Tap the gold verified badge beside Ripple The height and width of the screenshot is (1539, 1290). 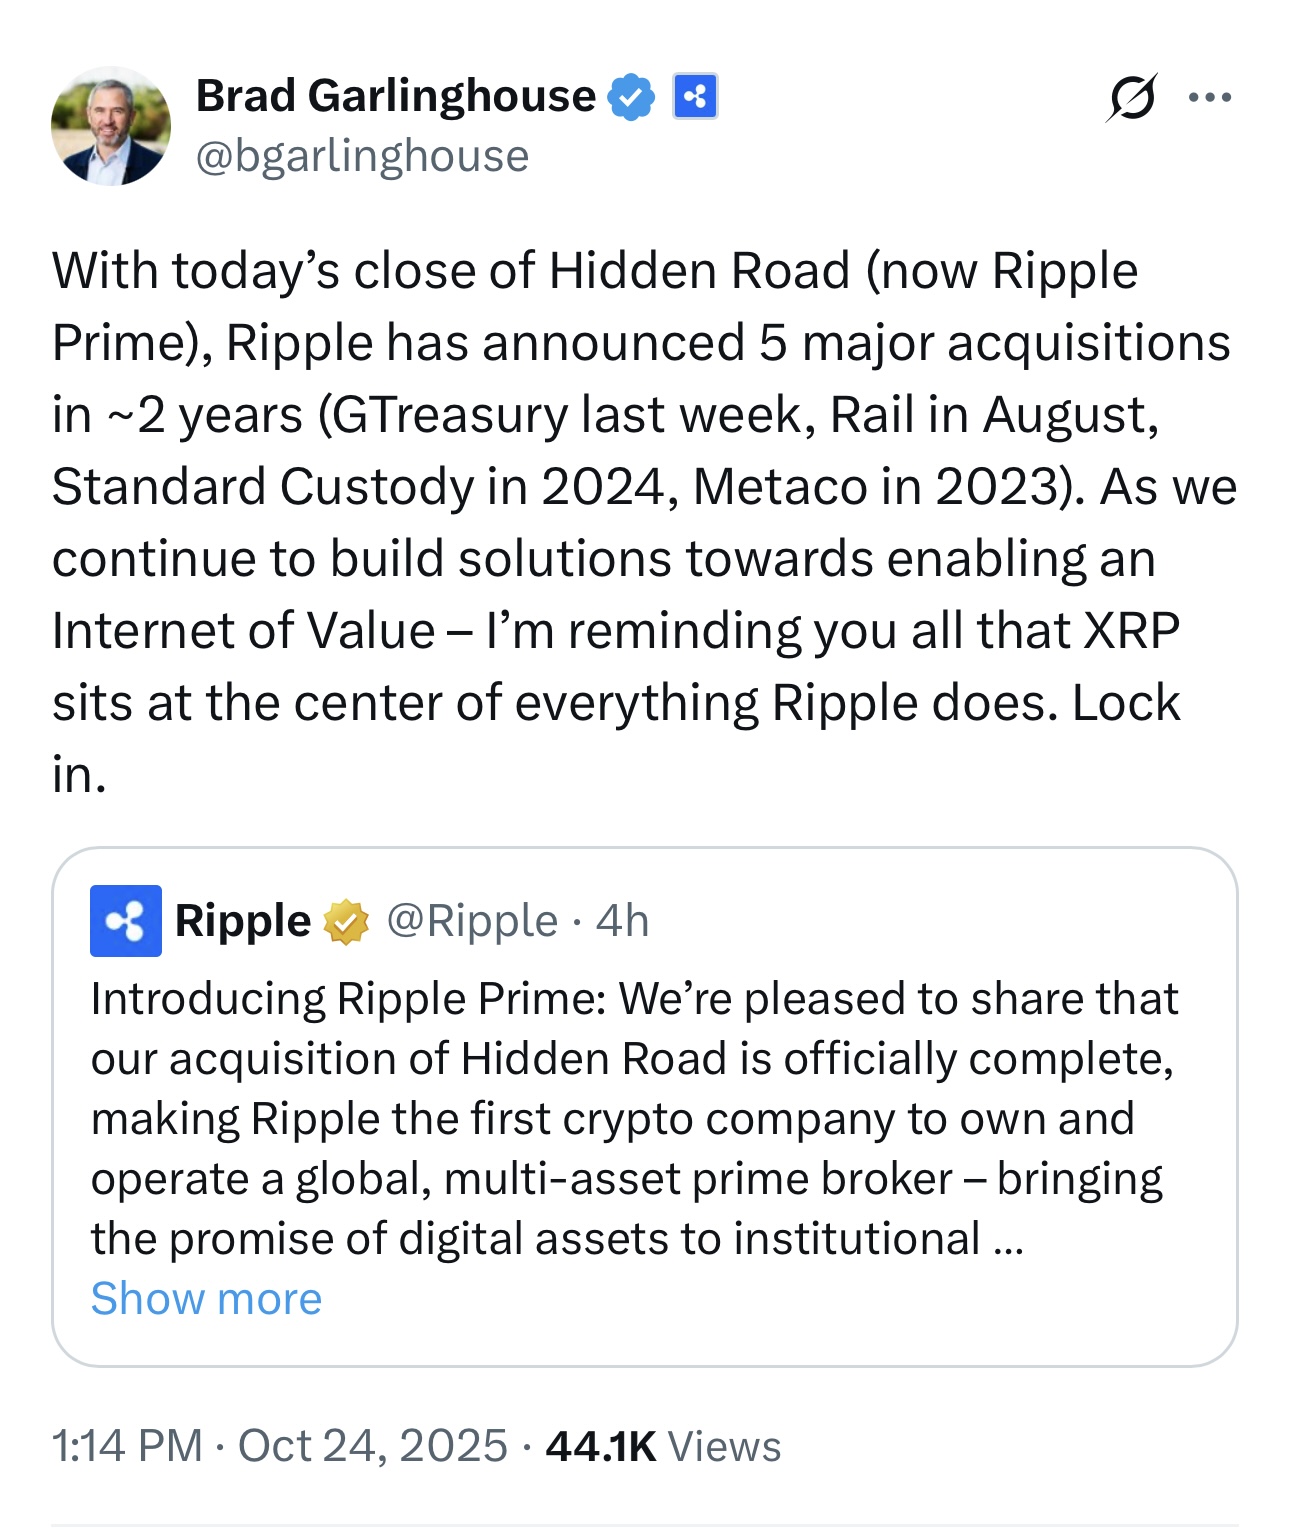pyautogui.click(x=346, y=922)
